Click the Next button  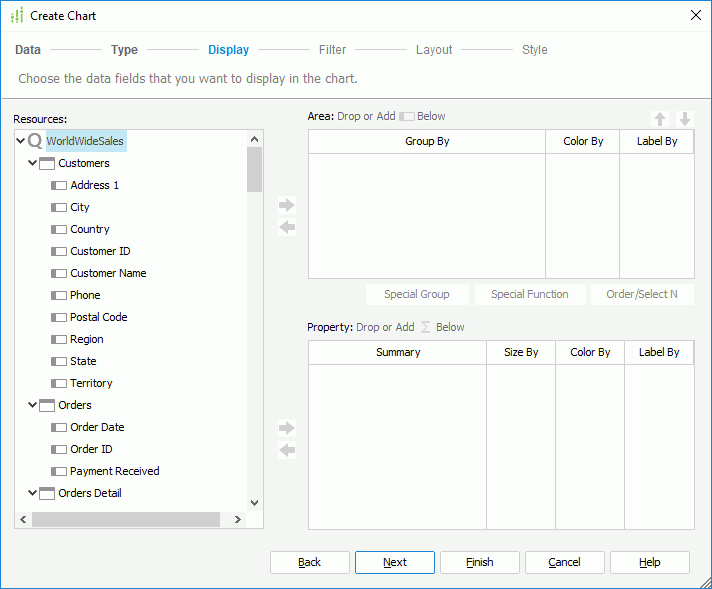(x=395, y=562)
